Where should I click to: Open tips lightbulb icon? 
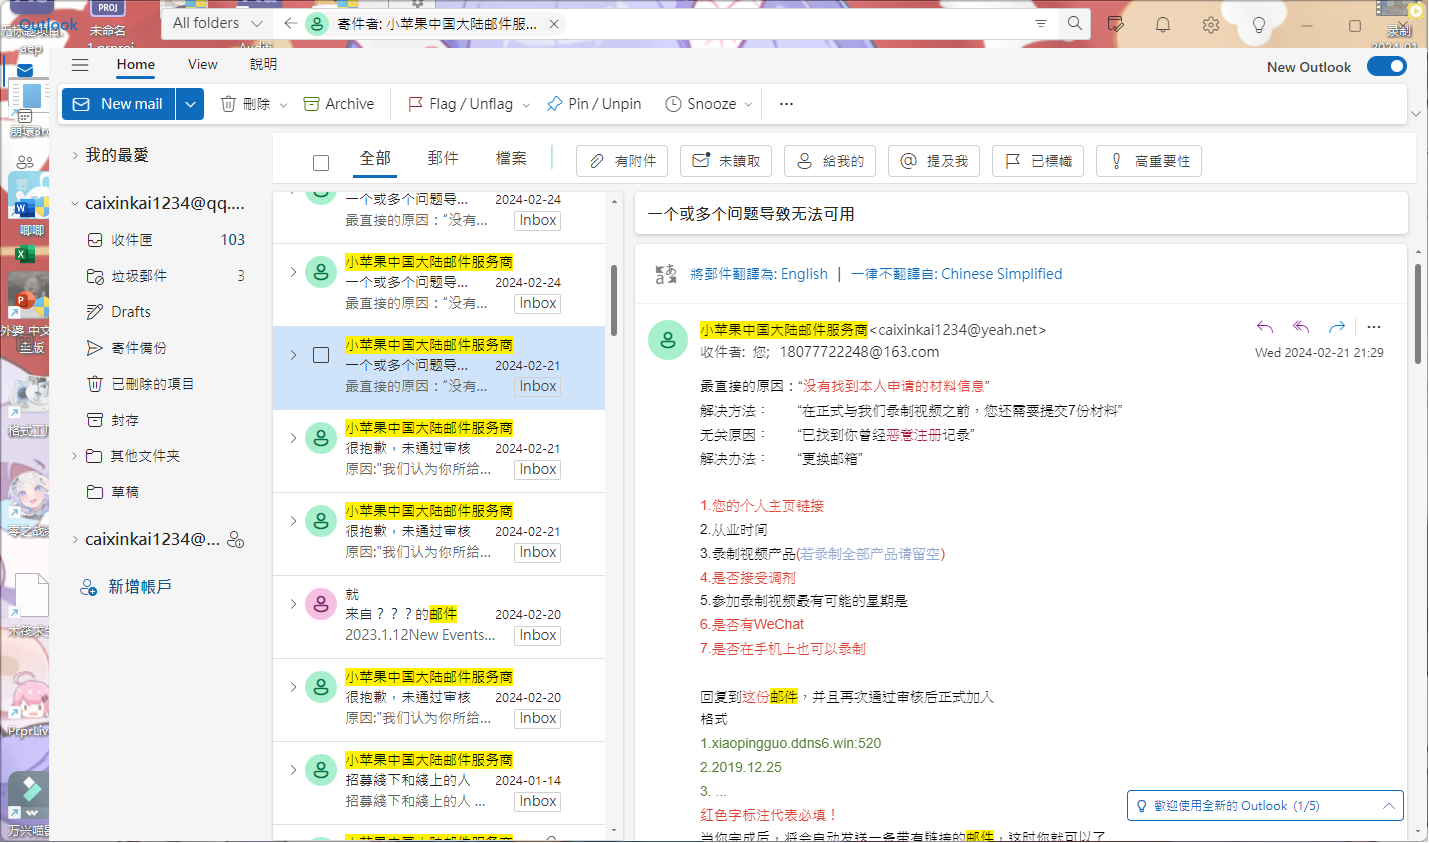1259,25
